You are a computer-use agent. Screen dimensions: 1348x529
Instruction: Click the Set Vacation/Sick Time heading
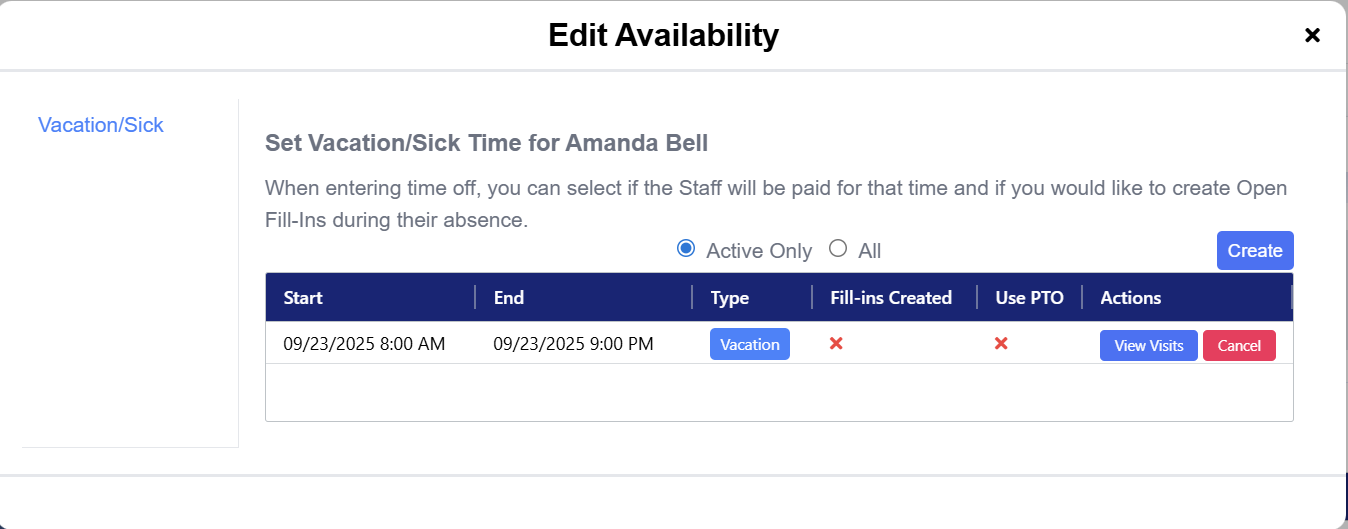coord(486,143)
